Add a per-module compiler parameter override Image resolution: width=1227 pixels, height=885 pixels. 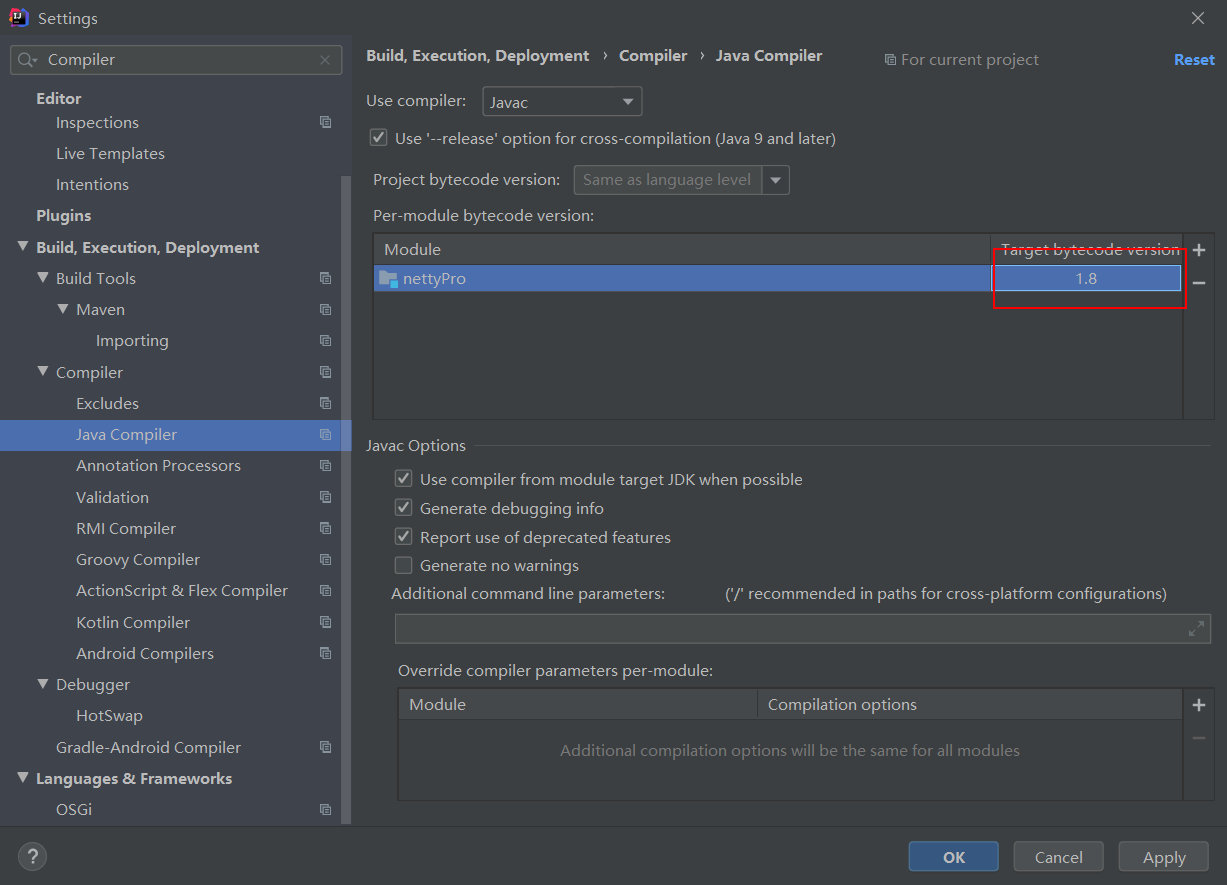[x=1199, y=705]
